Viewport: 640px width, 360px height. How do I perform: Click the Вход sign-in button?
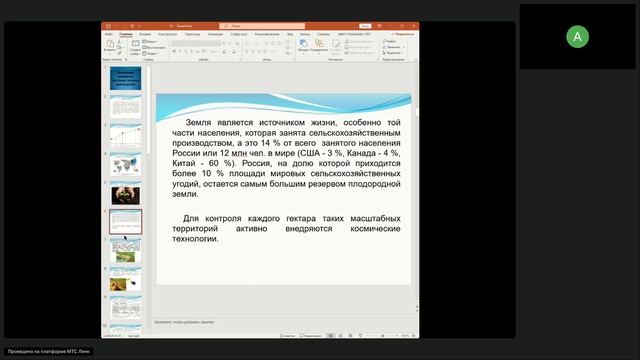[365, 26]
